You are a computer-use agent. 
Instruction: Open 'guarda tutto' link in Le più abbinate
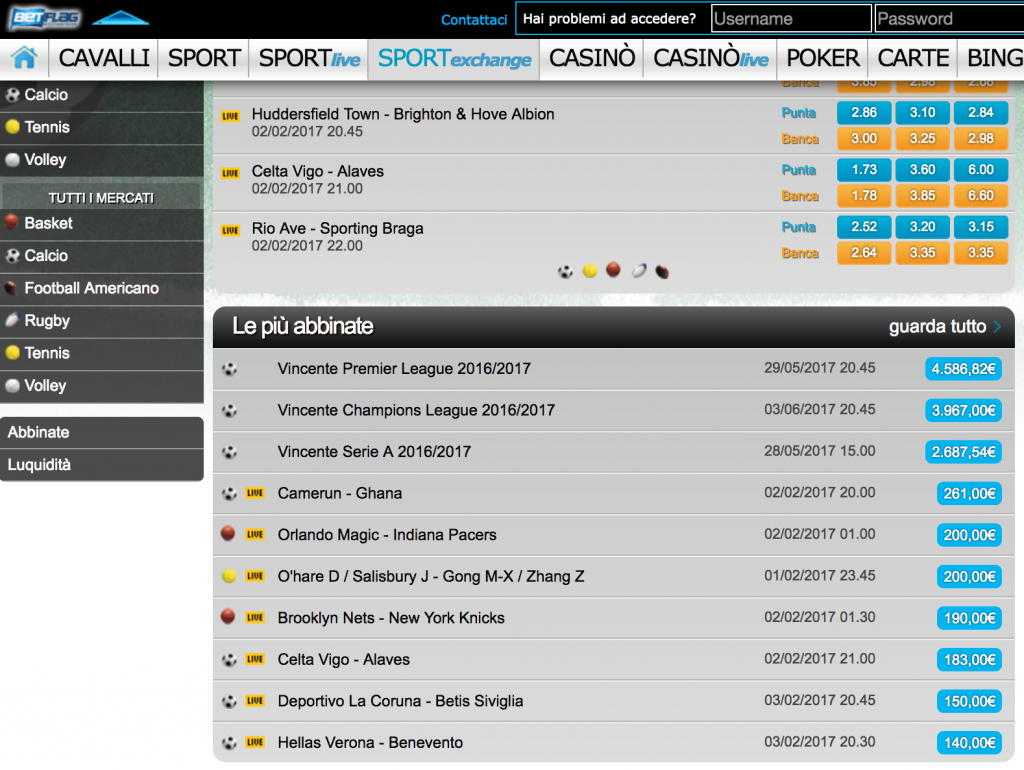[944, 327]
